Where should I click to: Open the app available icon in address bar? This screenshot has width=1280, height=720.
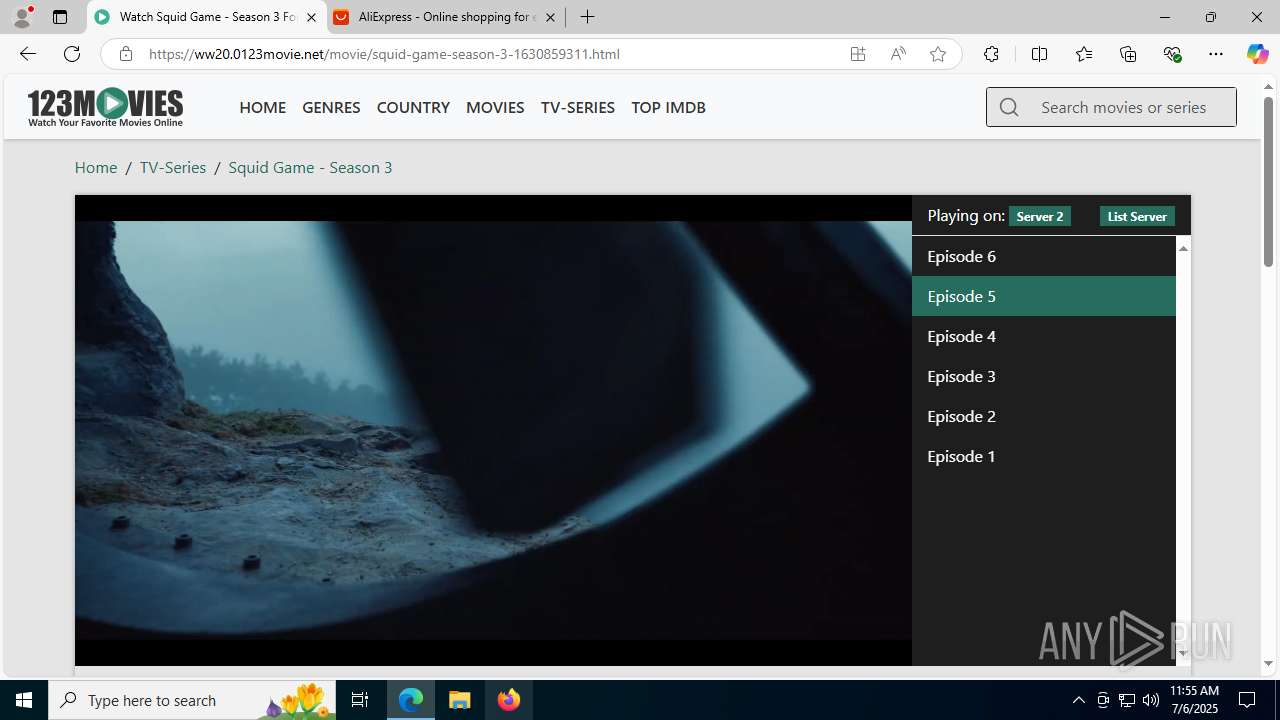(x=858, y=54)
